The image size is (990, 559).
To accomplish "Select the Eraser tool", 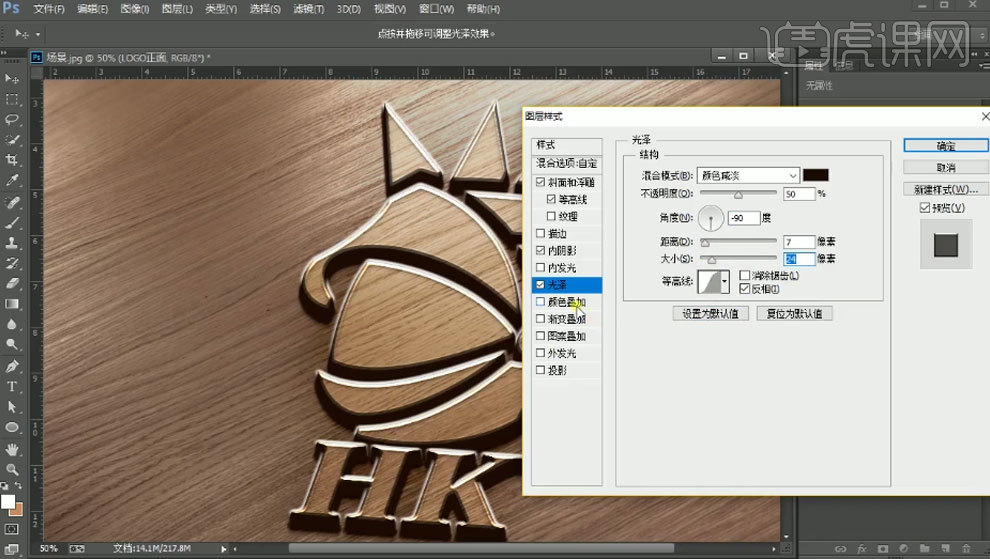I will click(x=11, y=283).
